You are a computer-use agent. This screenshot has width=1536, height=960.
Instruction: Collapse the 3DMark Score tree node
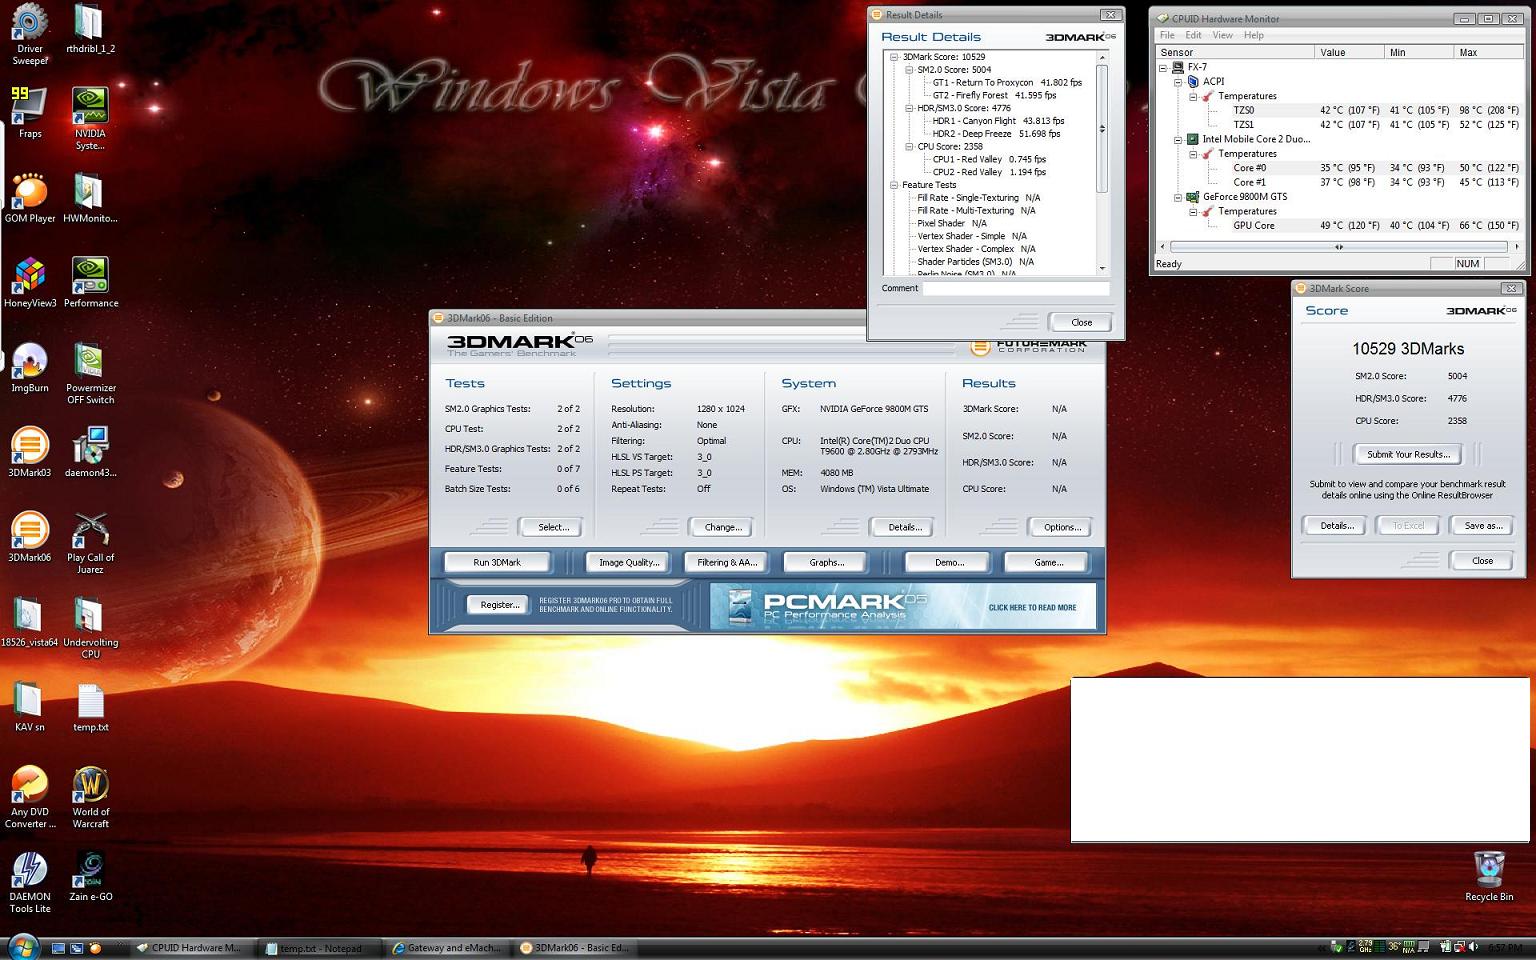(894, 57)
